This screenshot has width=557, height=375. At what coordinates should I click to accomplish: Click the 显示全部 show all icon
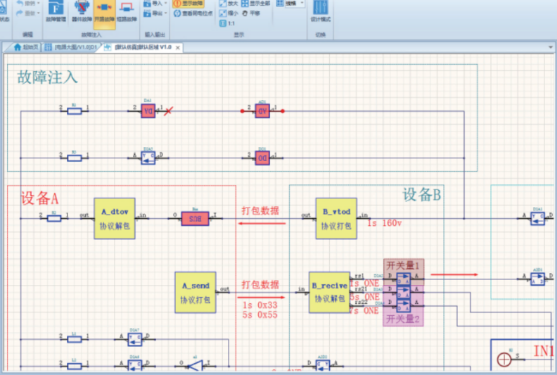255,4
